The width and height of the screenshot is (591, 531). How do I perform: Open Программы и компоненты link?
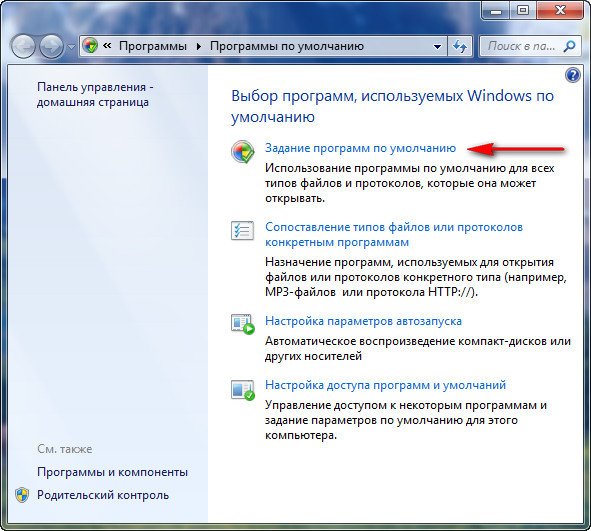(x=112, y=472)
